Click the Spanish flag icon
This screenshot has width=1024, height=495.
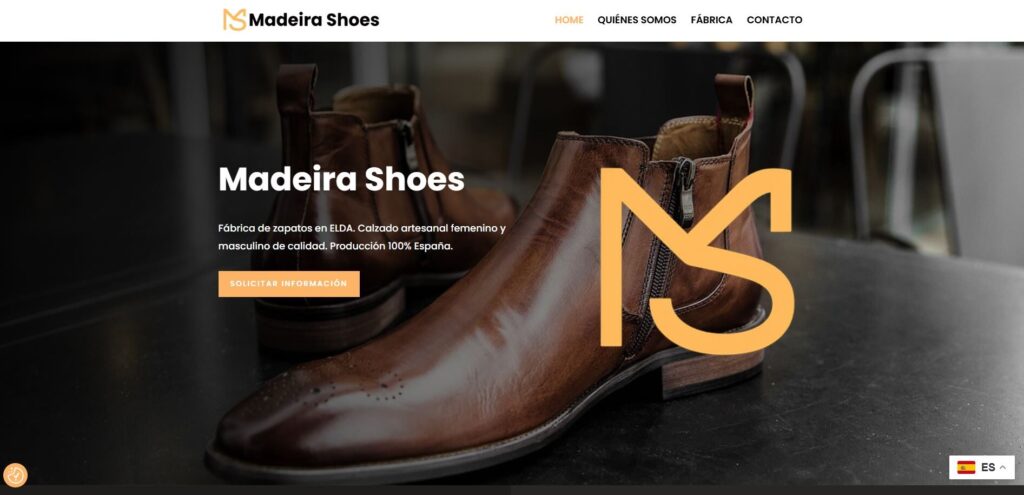tap(966, 468)
